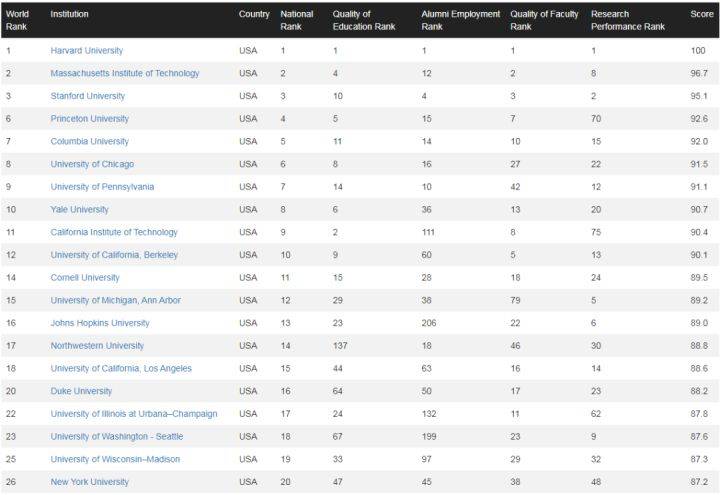Click the Research Performance Rank header

tap(628, 20)
